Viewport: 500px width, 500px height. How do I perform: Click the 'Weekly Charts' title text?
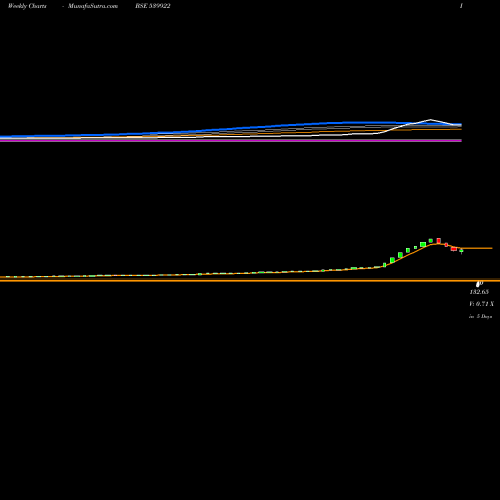[27, 6]
